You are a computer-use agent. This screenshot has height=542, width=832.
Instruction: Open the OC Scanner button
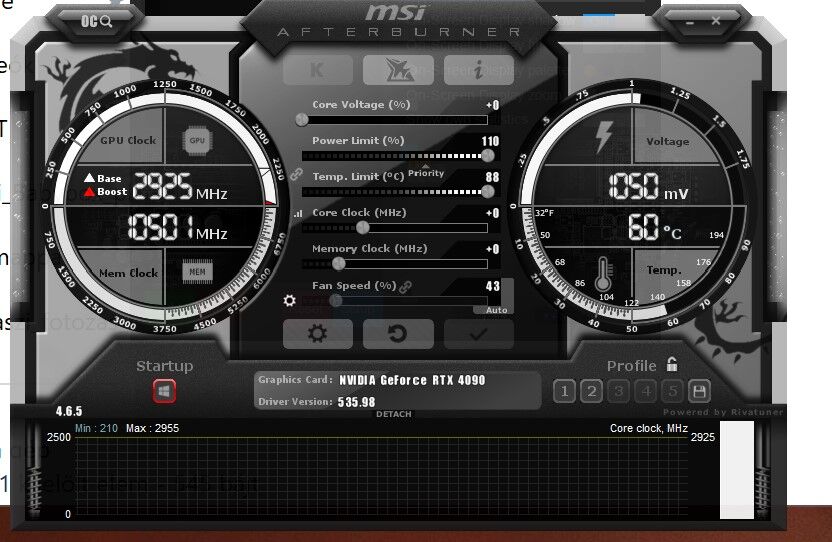[96, 21]
